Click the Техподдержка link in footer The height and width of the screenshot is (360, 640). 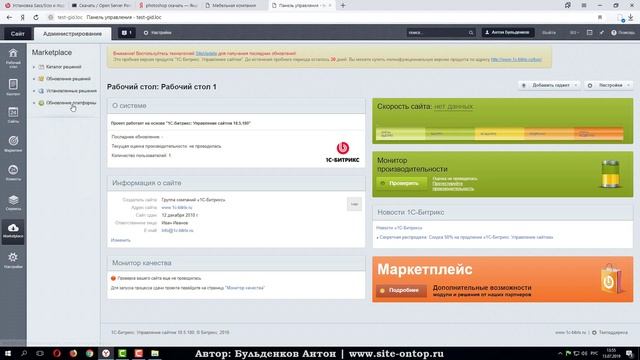tap(613, 333)
